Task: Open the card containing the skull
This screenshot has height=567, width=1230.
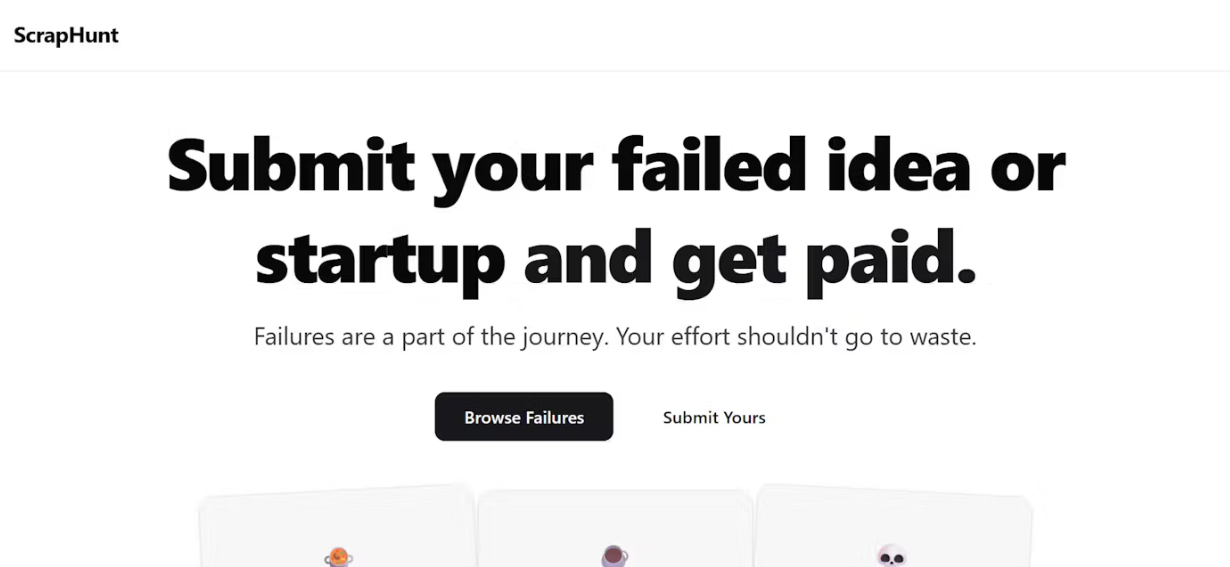Action: coord(893,527)
